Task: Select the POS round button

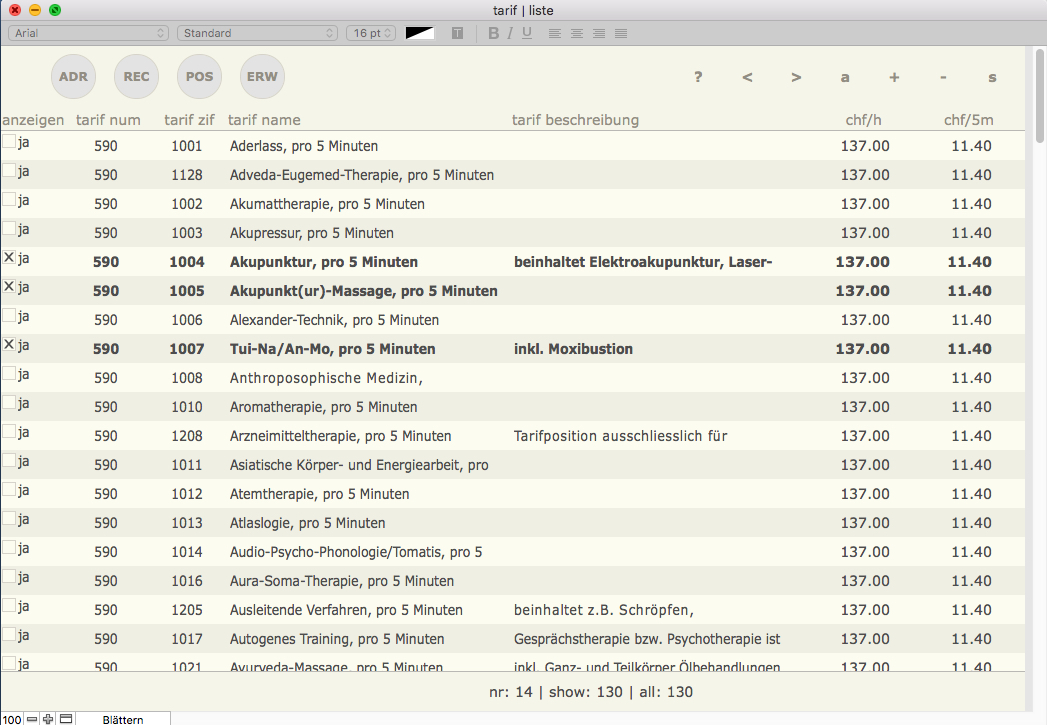Action: point(200,77)
